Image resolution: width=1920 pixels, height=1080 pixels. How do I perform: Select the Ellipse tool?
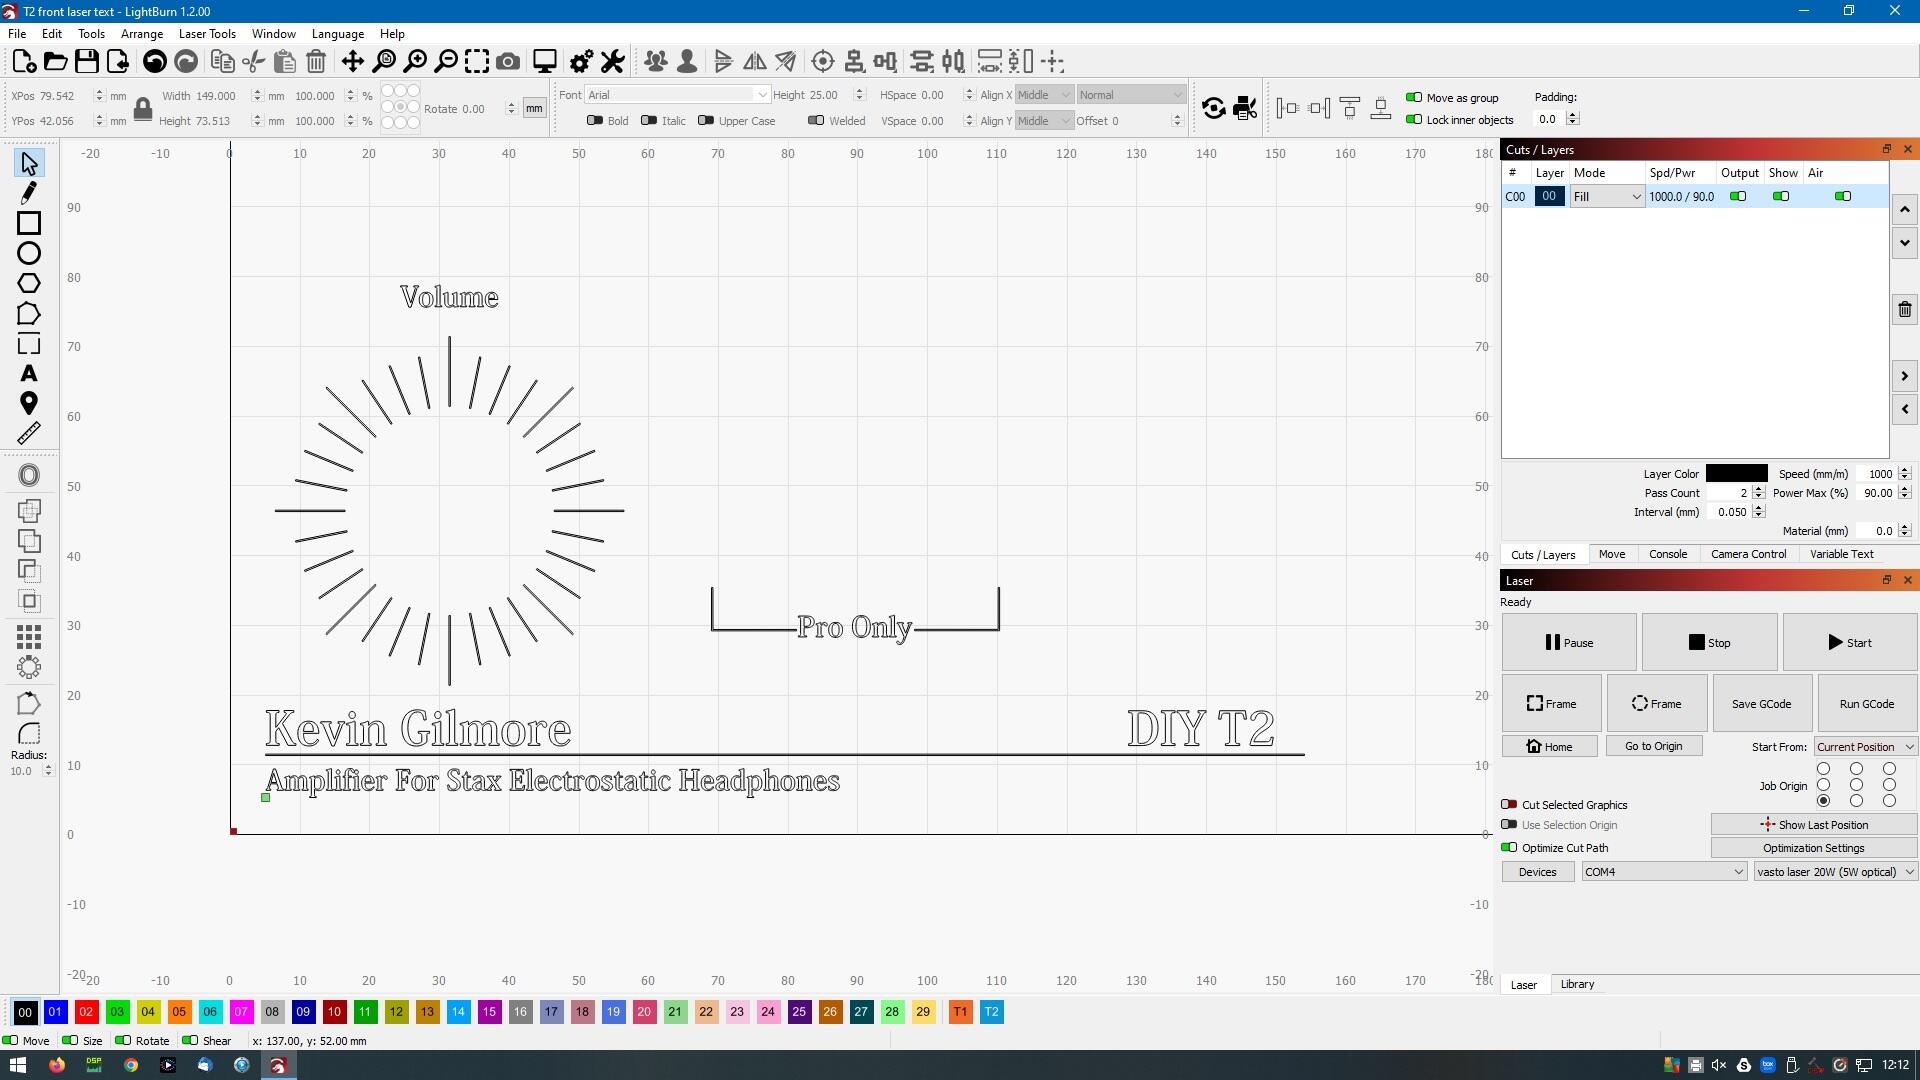29,254
